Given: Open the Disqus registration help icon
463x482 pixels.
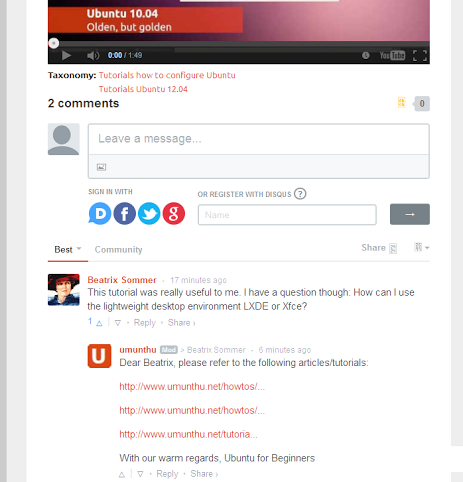Looking at the screenshot, I should (300, 194).
